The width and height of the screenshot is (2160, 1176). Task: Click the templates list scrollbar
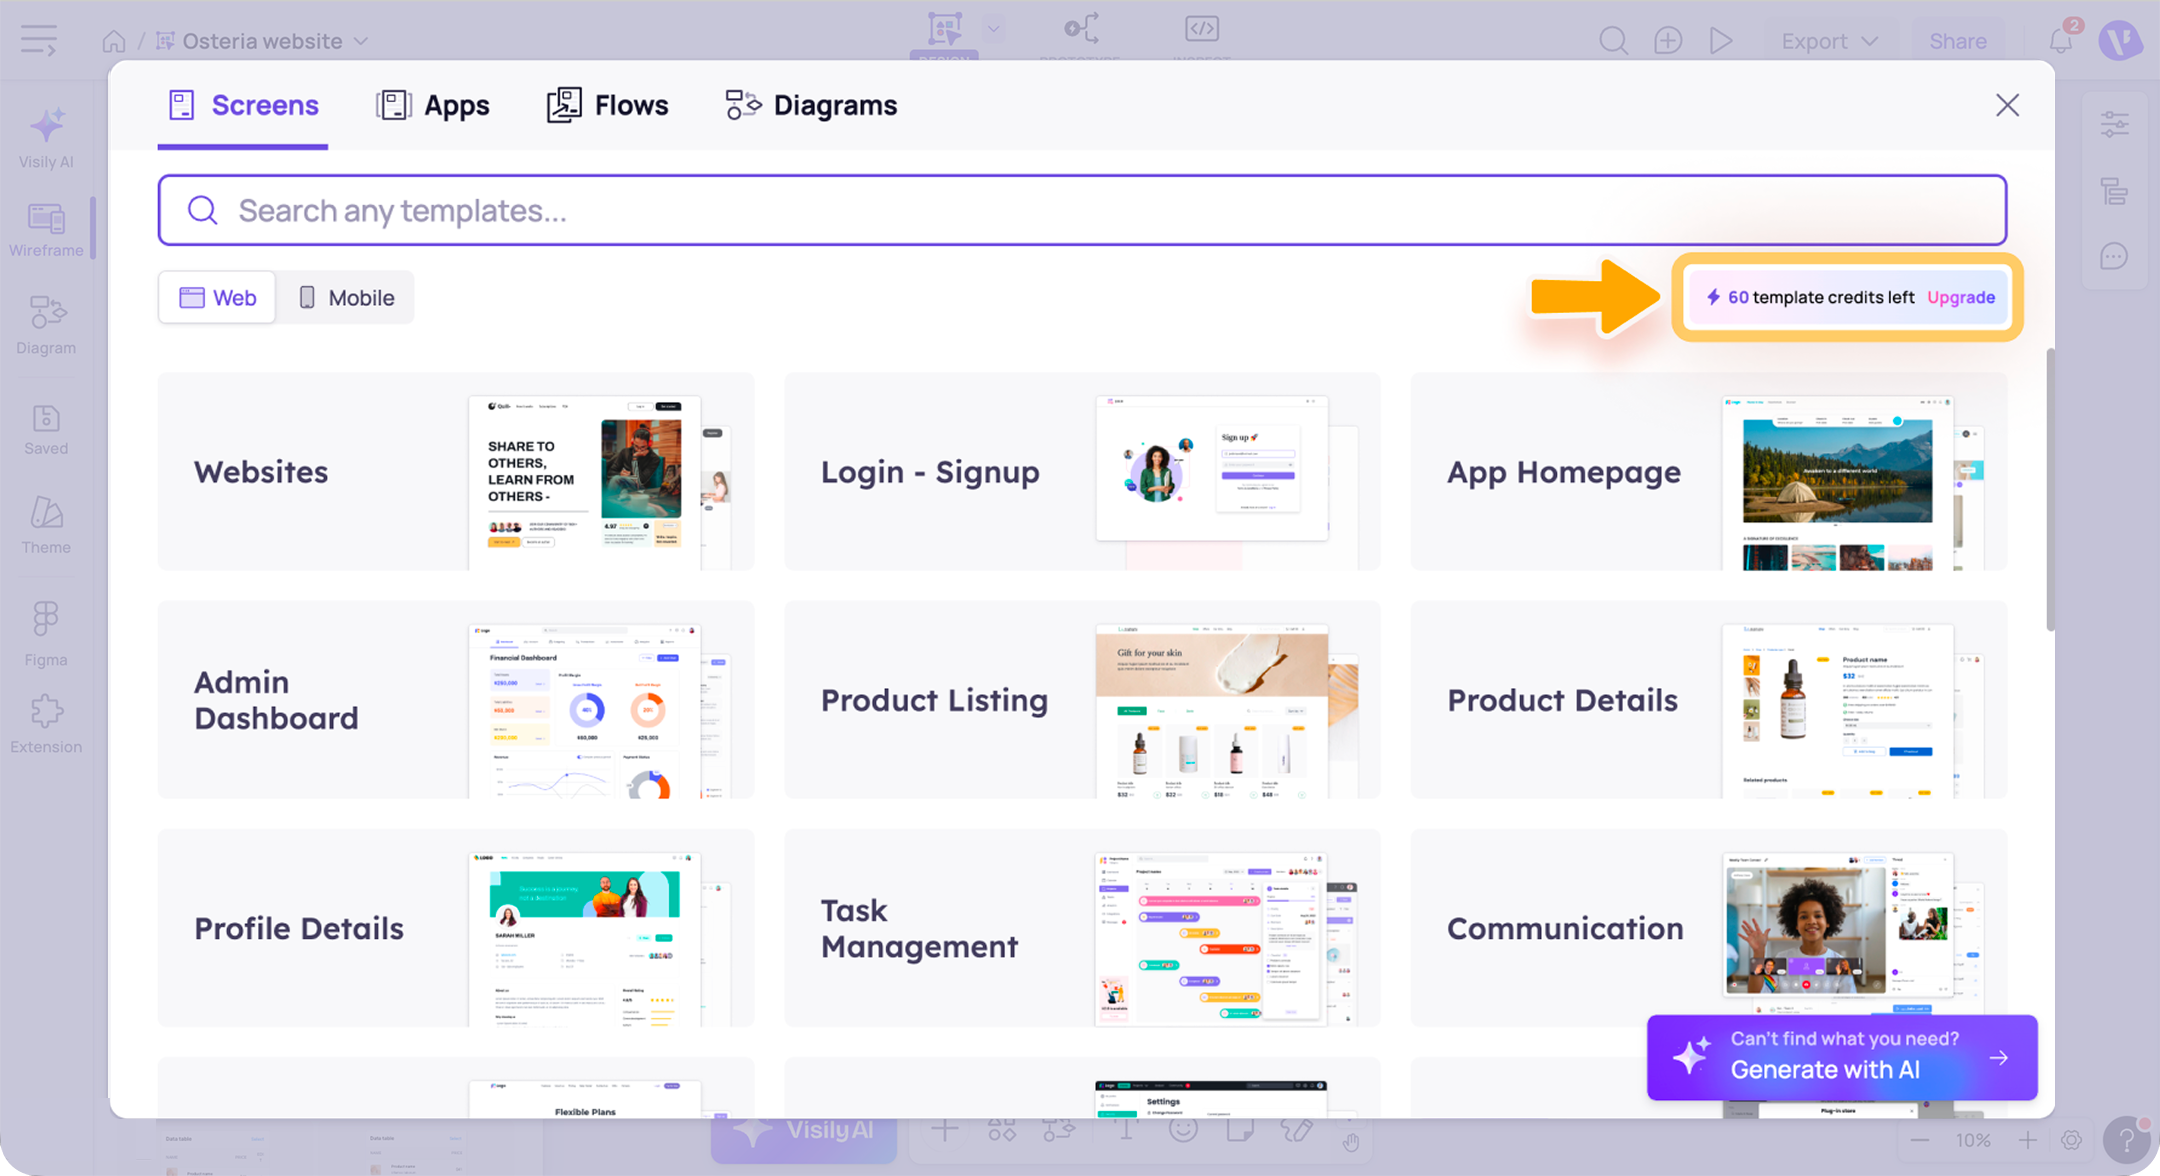(2050, 490)
